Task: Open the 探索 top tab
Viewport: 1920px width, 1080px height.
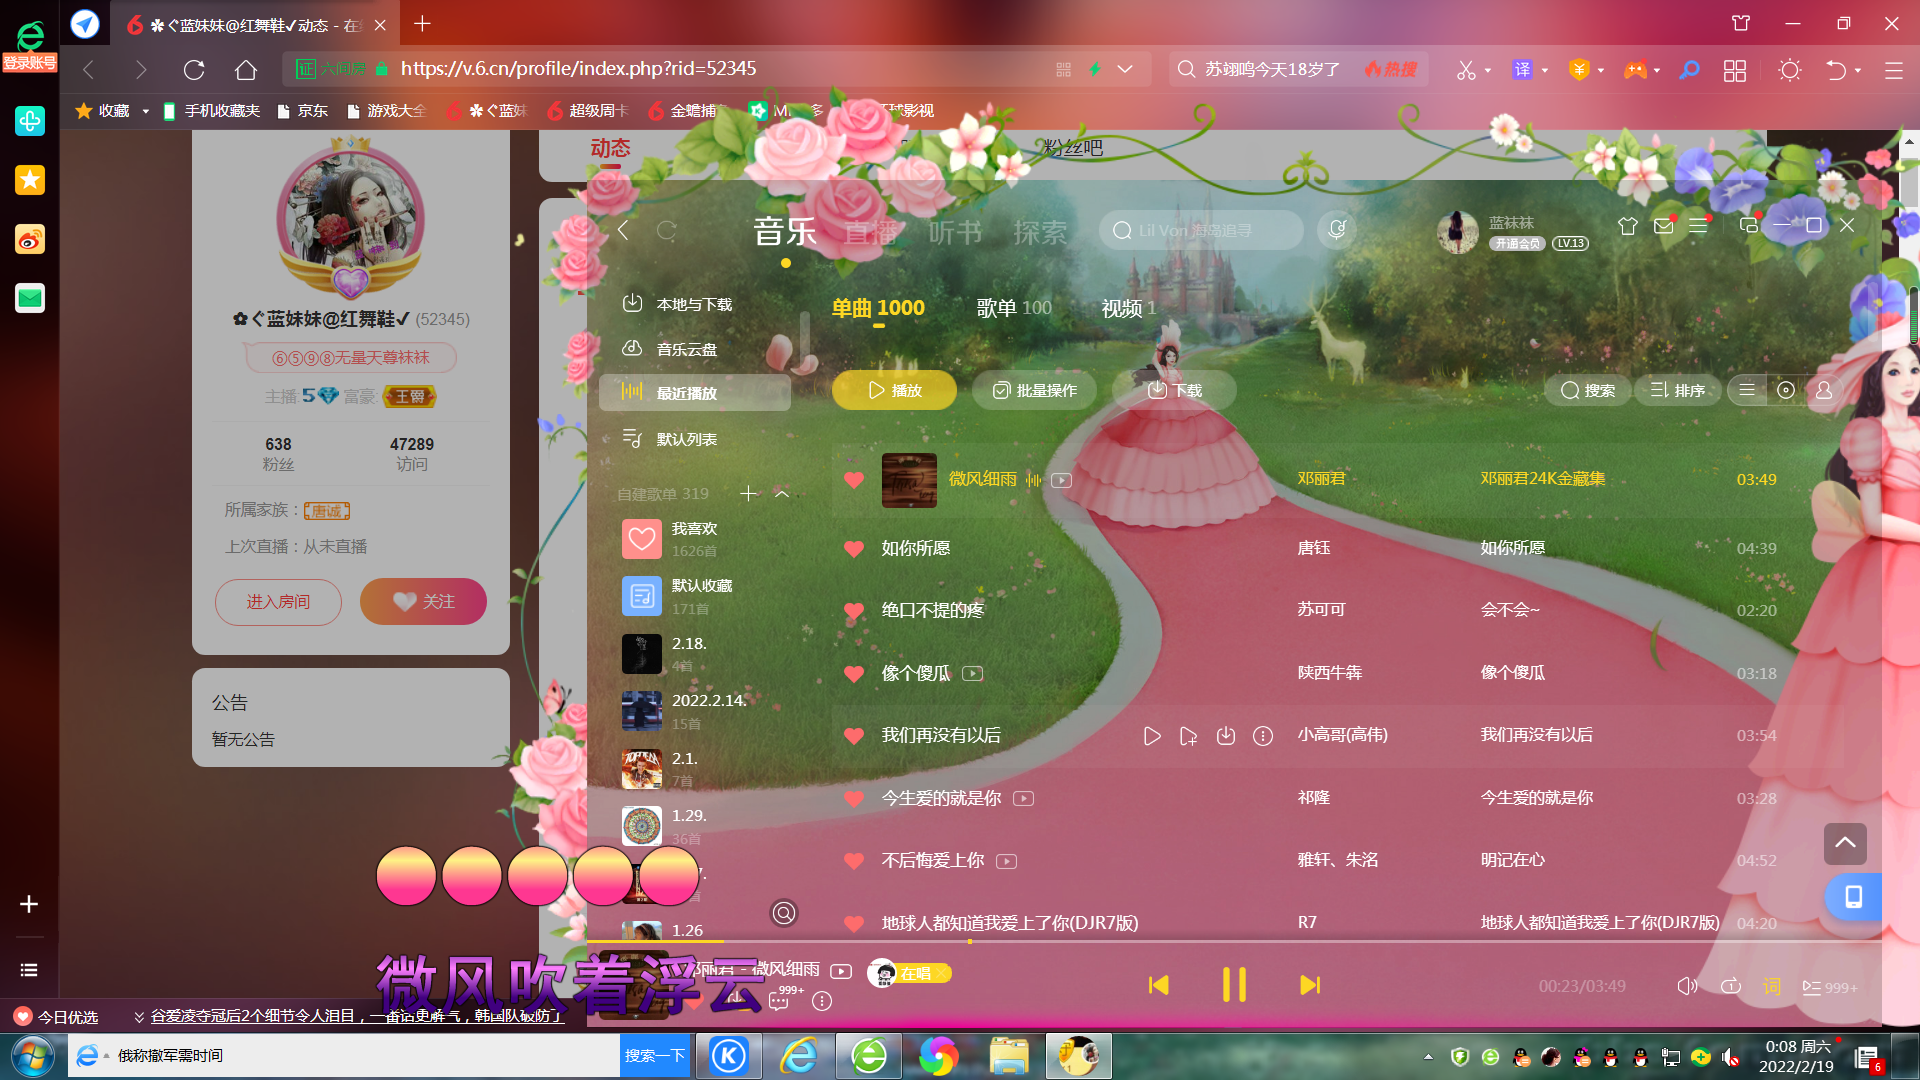Action: [1040, 232]
